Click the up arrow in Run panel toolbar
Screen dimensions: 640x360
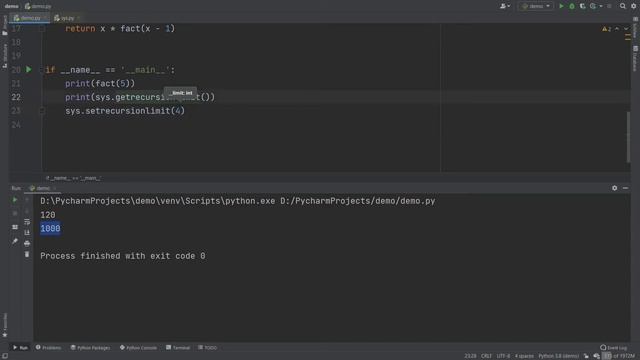(x=27, y=200)
